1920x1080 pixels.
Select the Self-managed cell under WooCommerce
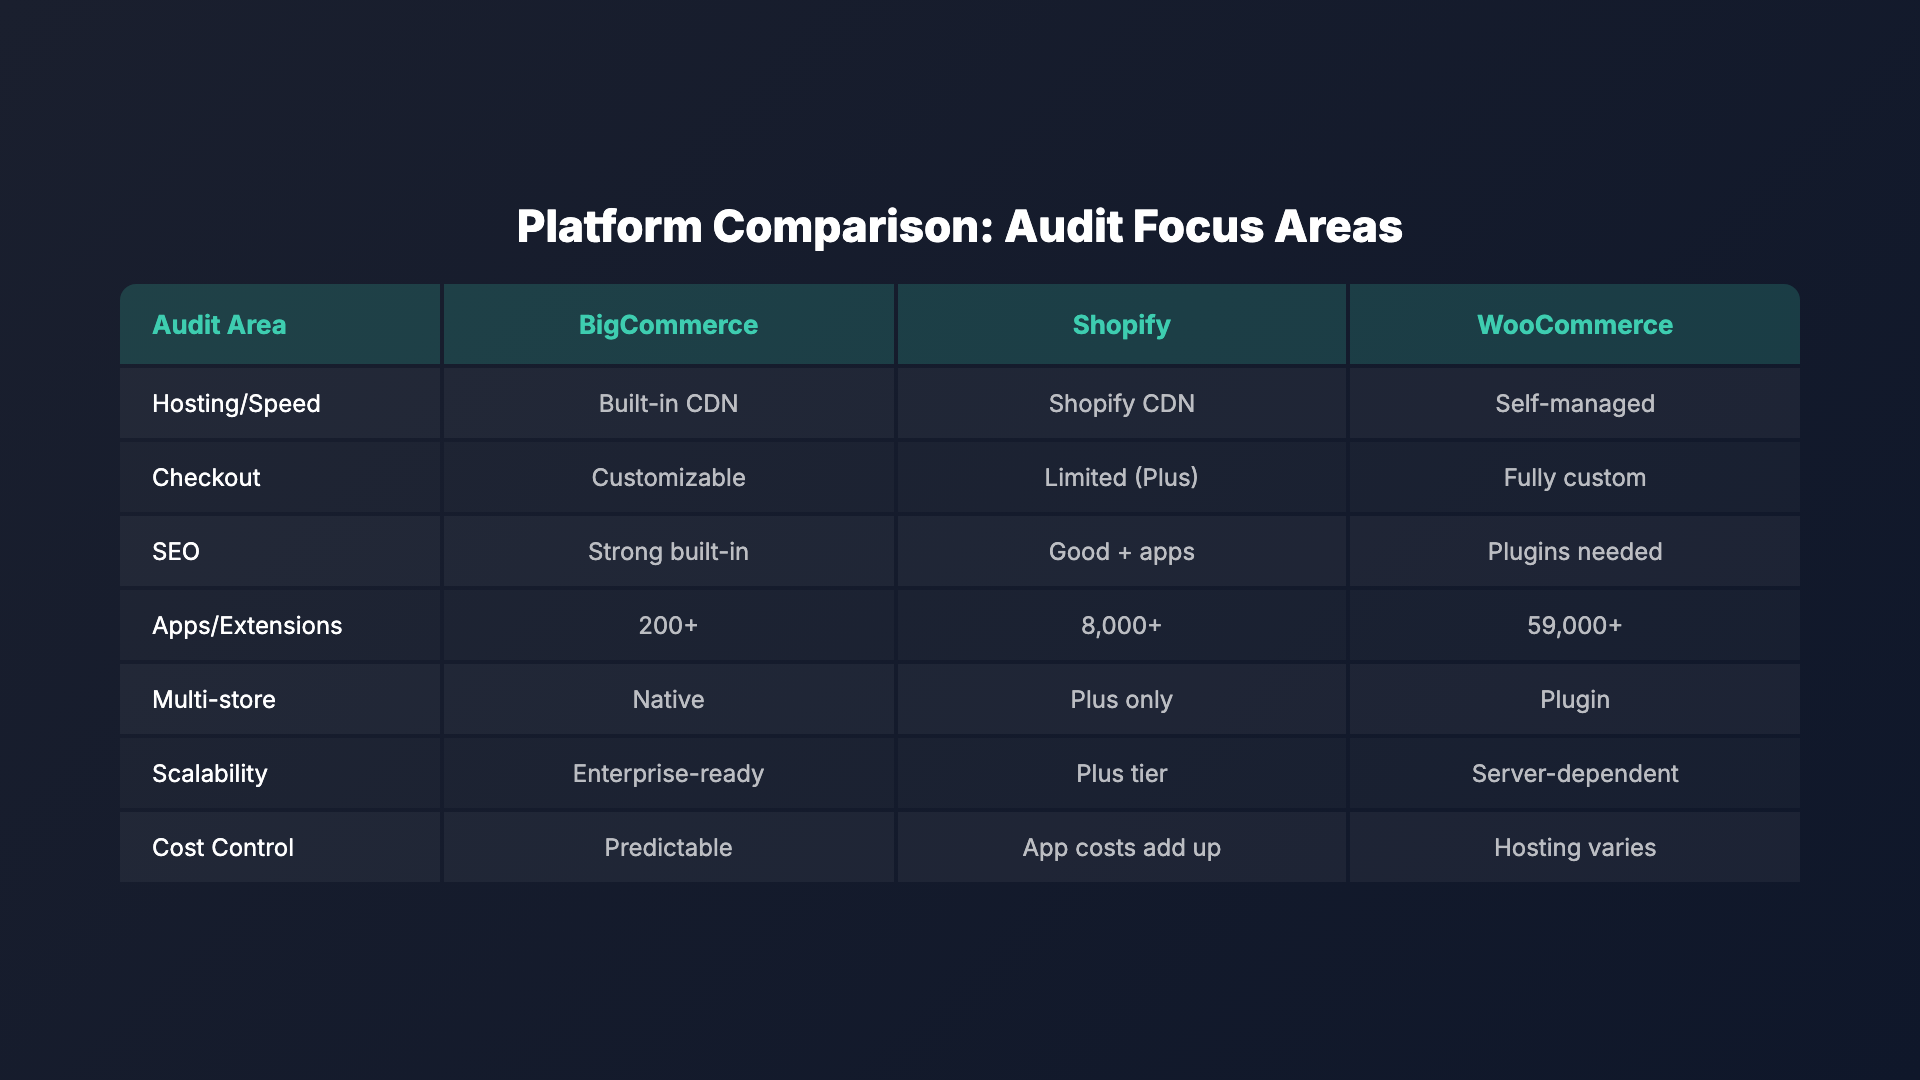click(x=1574, y=403)
